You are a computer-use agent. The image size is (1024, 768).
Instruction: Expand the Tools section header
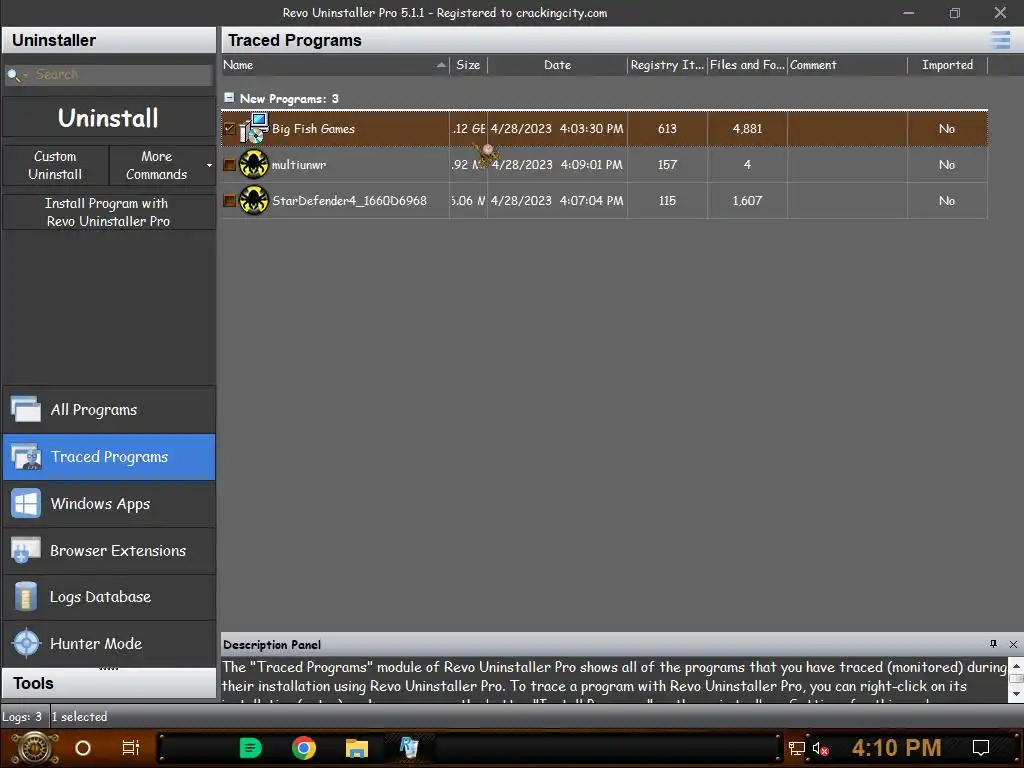108,683
